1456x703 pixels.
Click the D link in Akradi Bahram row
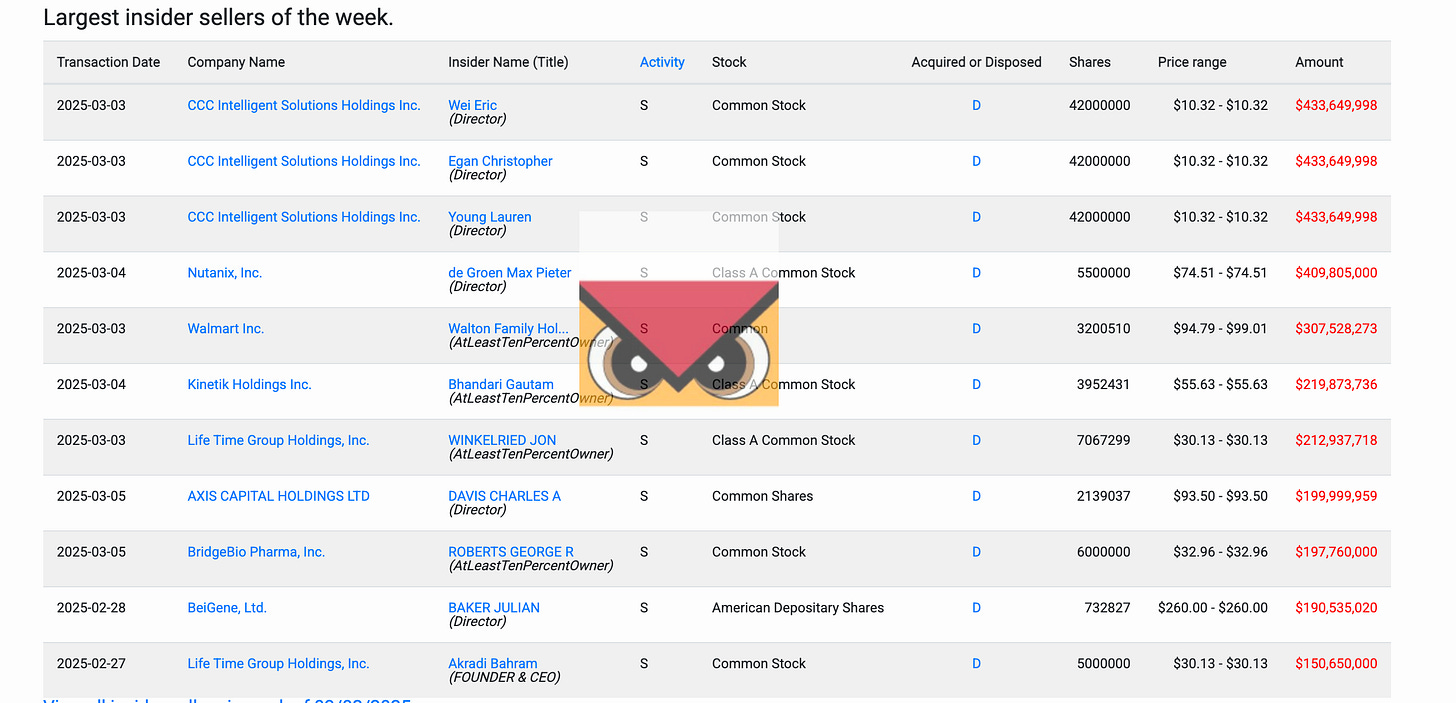click(977, 664)
